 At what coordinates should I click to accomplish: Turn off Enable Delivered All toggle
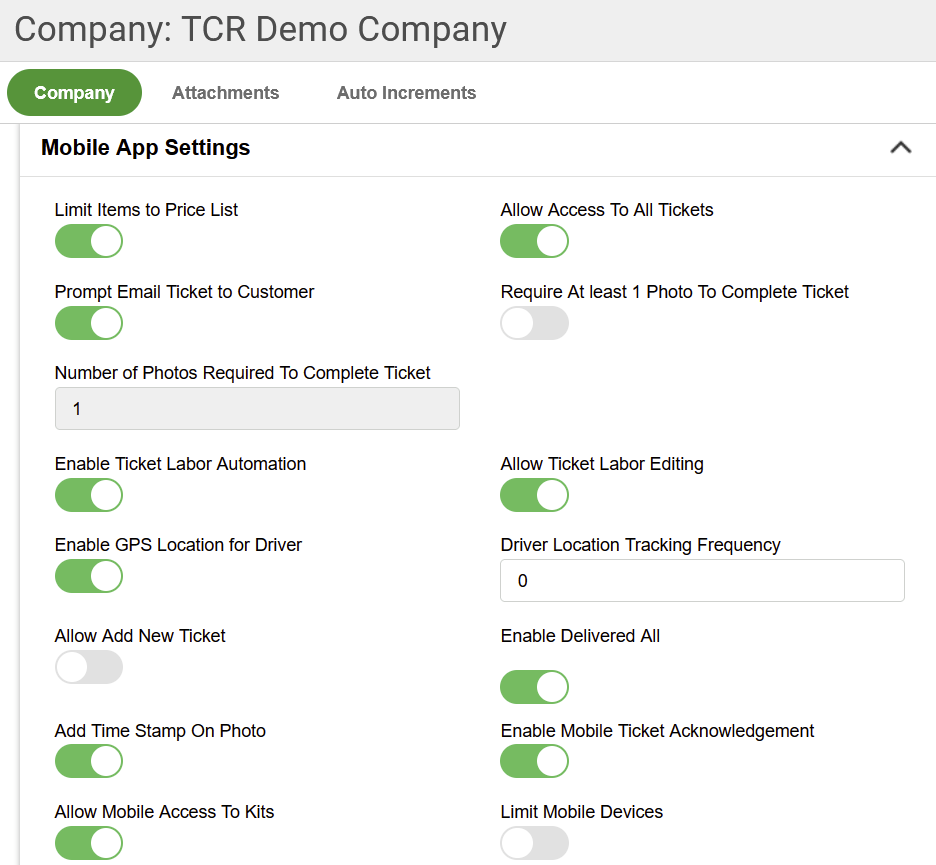(534, 687)
